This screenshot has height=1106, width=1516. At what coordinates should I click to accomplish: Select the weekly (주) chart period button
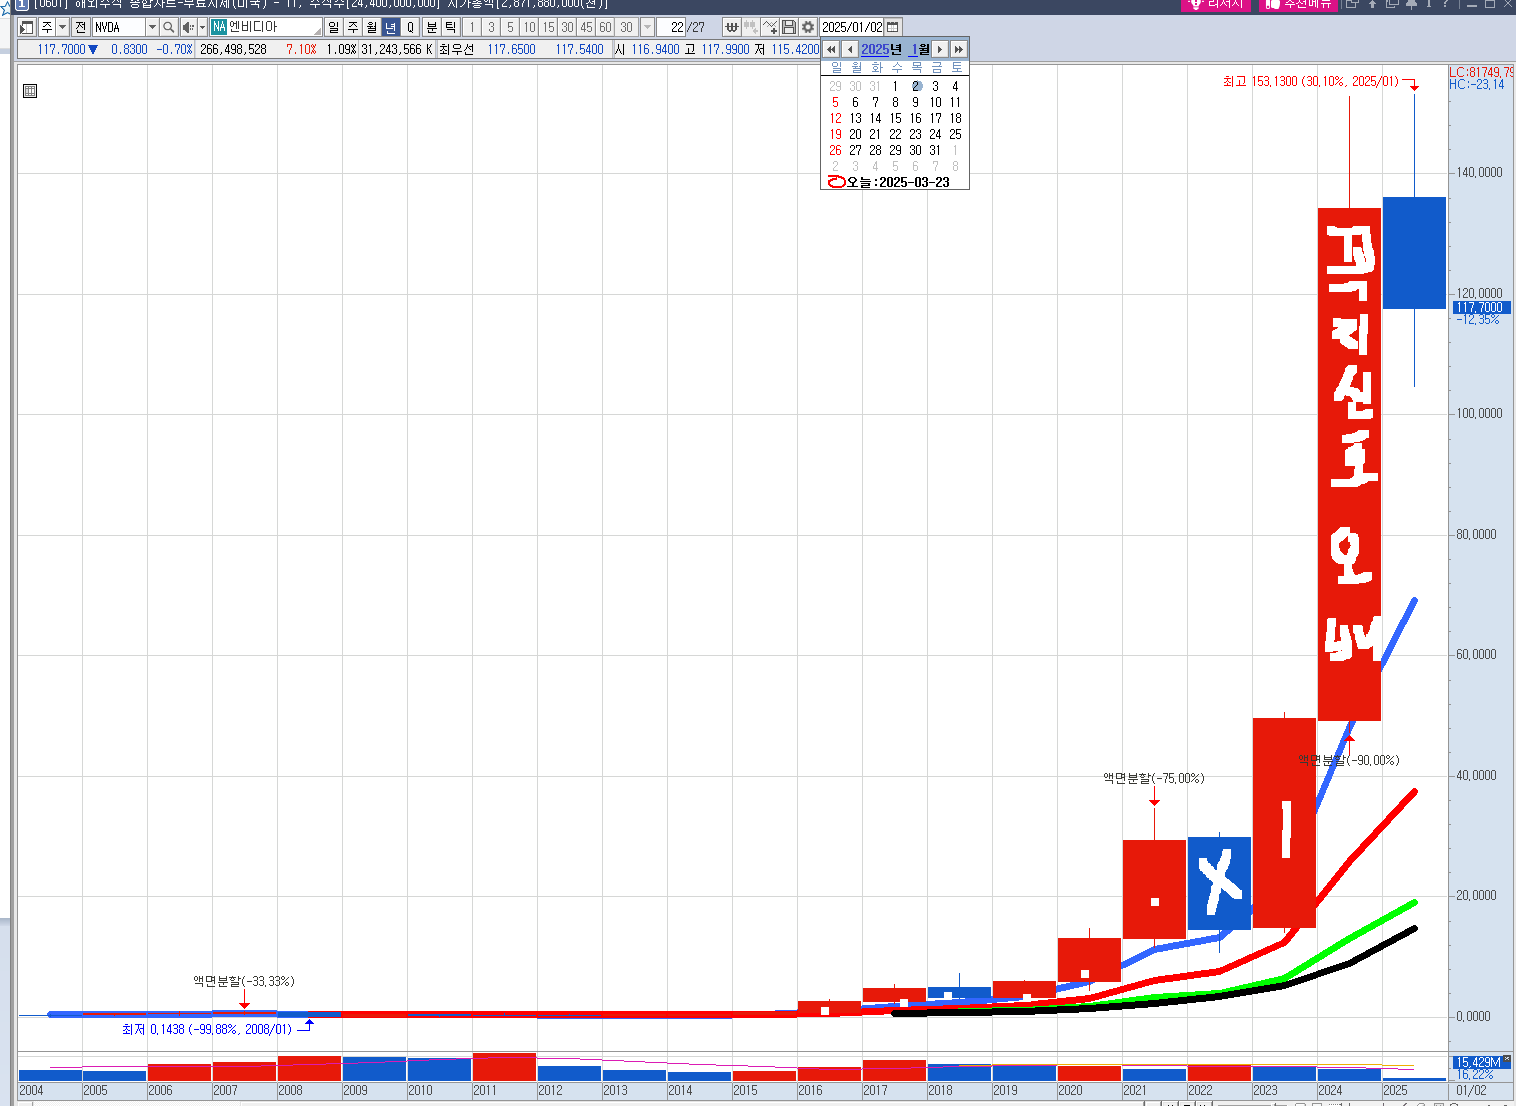(352, 27)
